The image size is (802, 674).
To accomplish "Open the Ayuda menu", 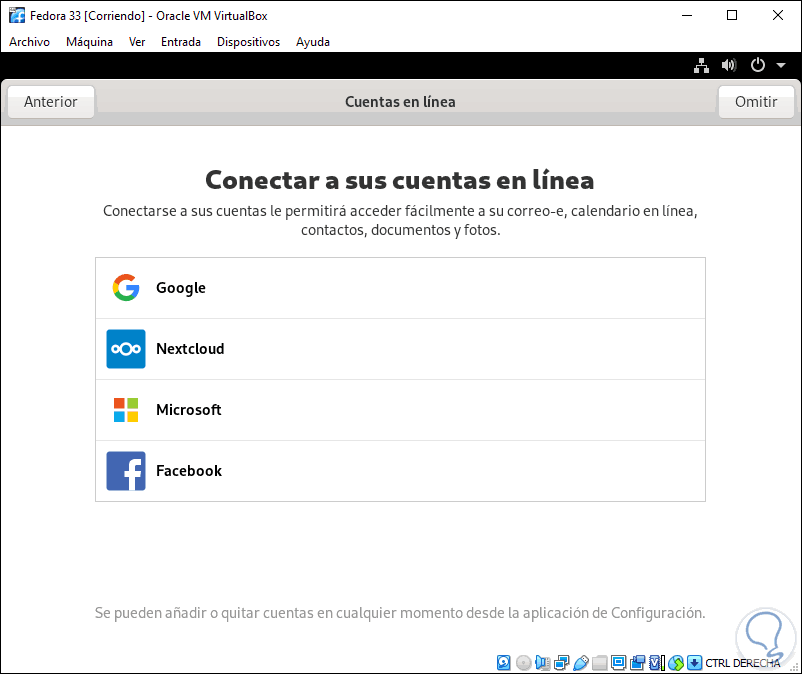I will tap(313, 42).
